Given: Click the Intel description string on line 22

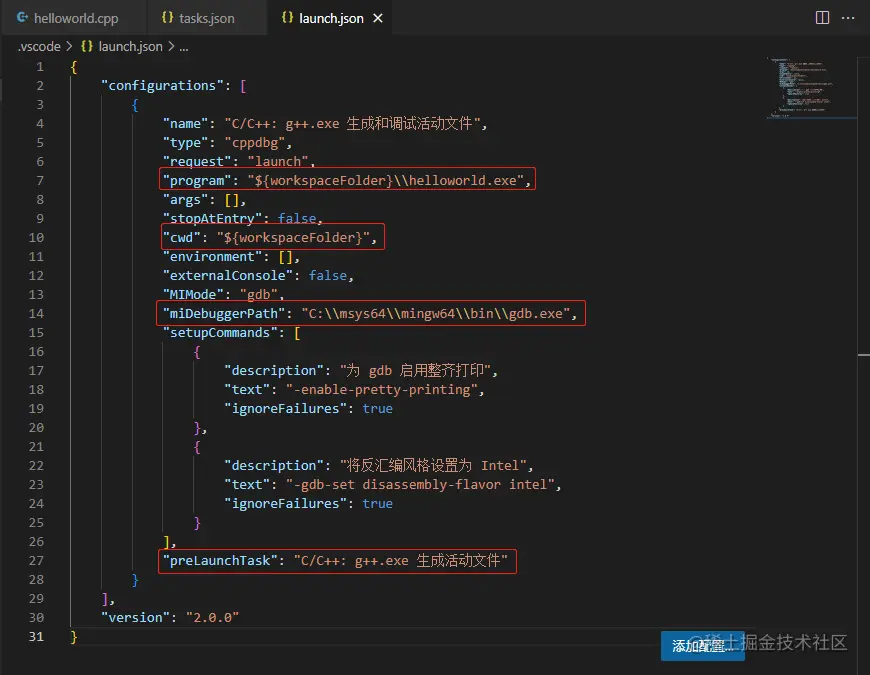Looking at the screenshot, I should (x=433, y=465).
